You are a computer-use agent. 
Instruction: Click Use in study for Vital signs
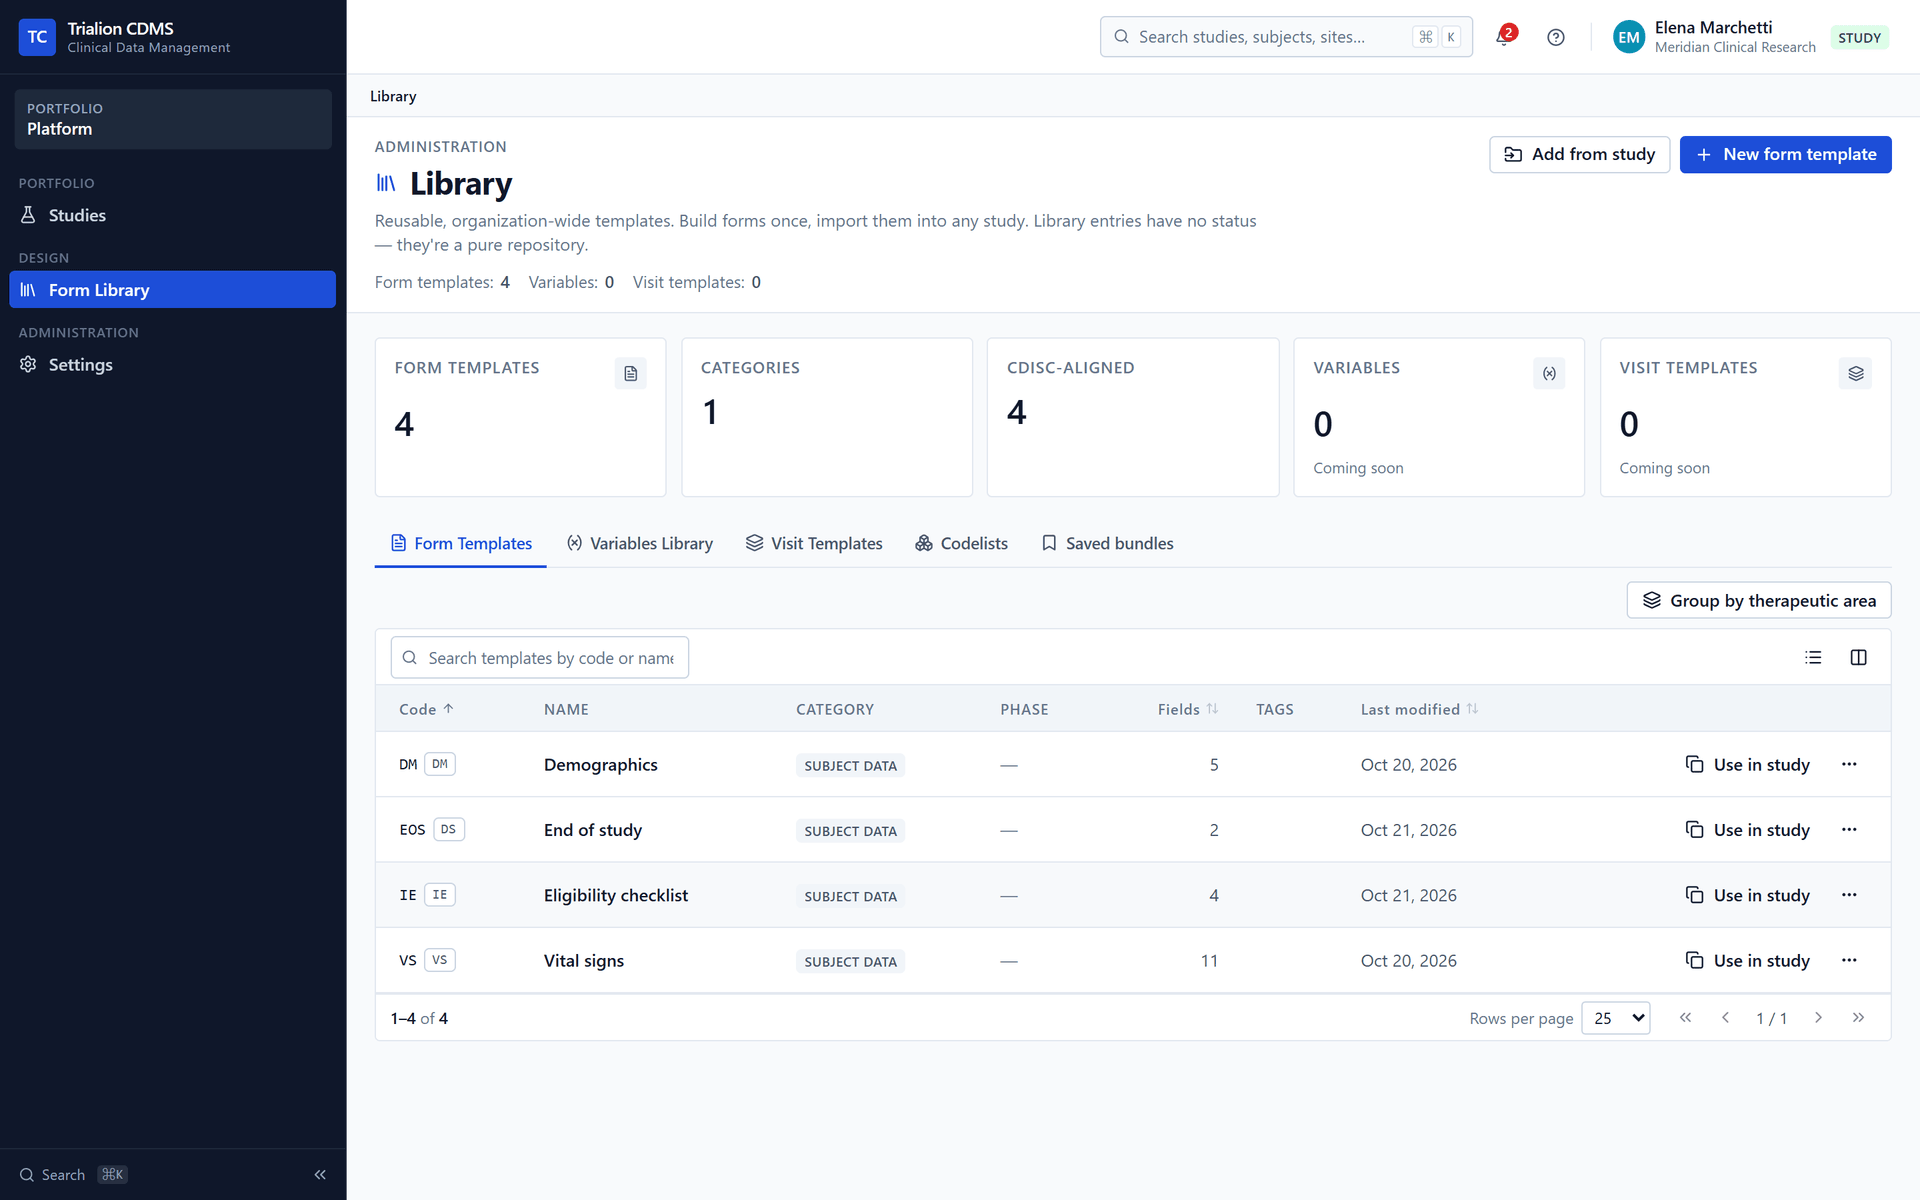(1747, 960)
